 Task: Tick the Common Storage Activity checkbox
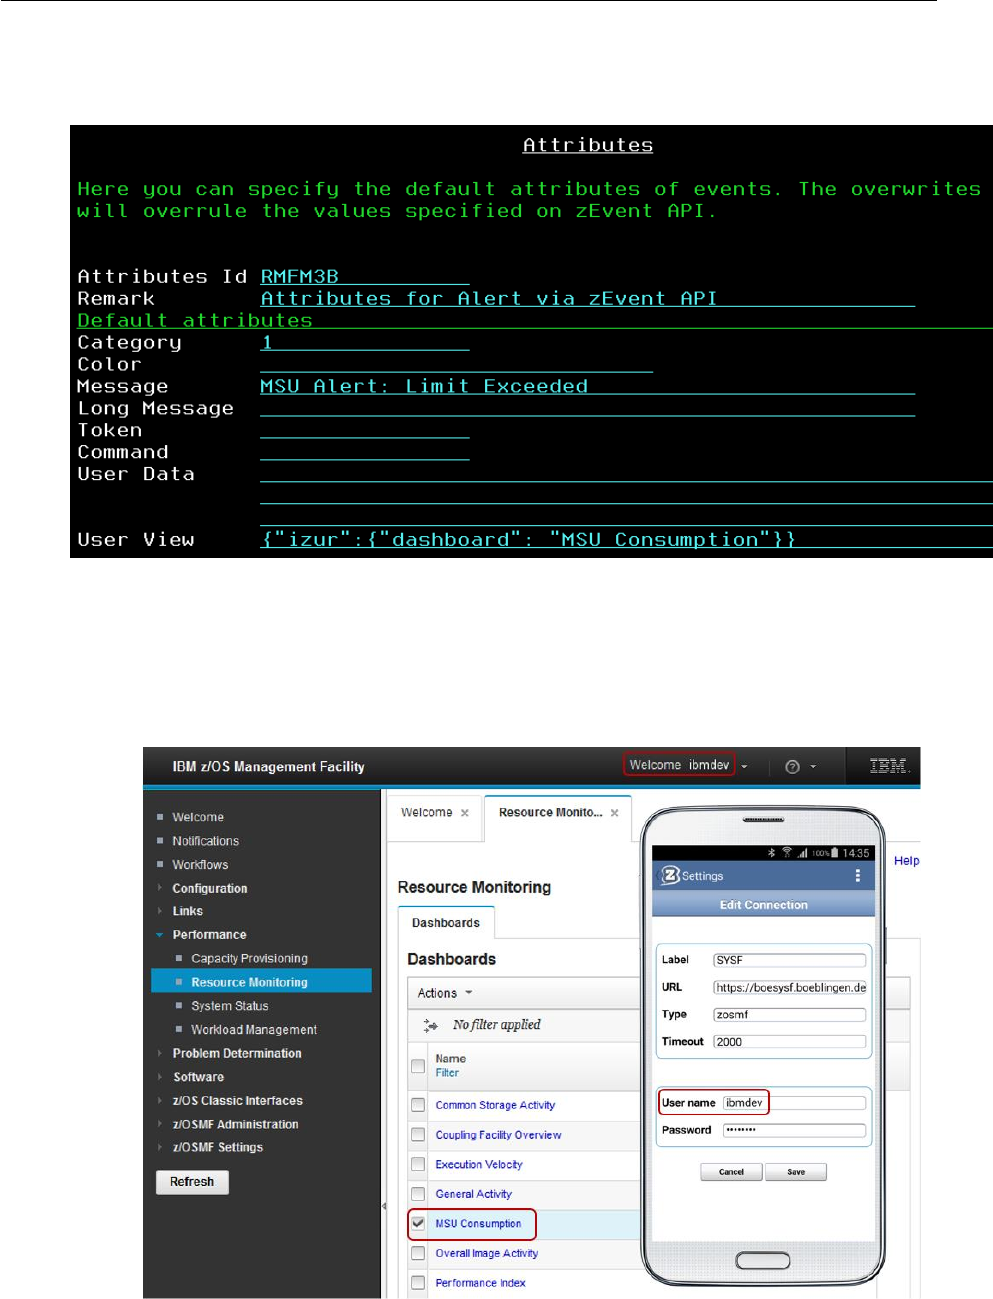[418, 1105]
